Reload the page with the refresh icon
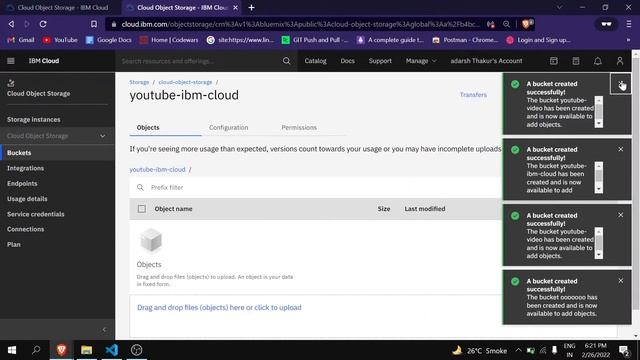 click(x=43, y=24)
